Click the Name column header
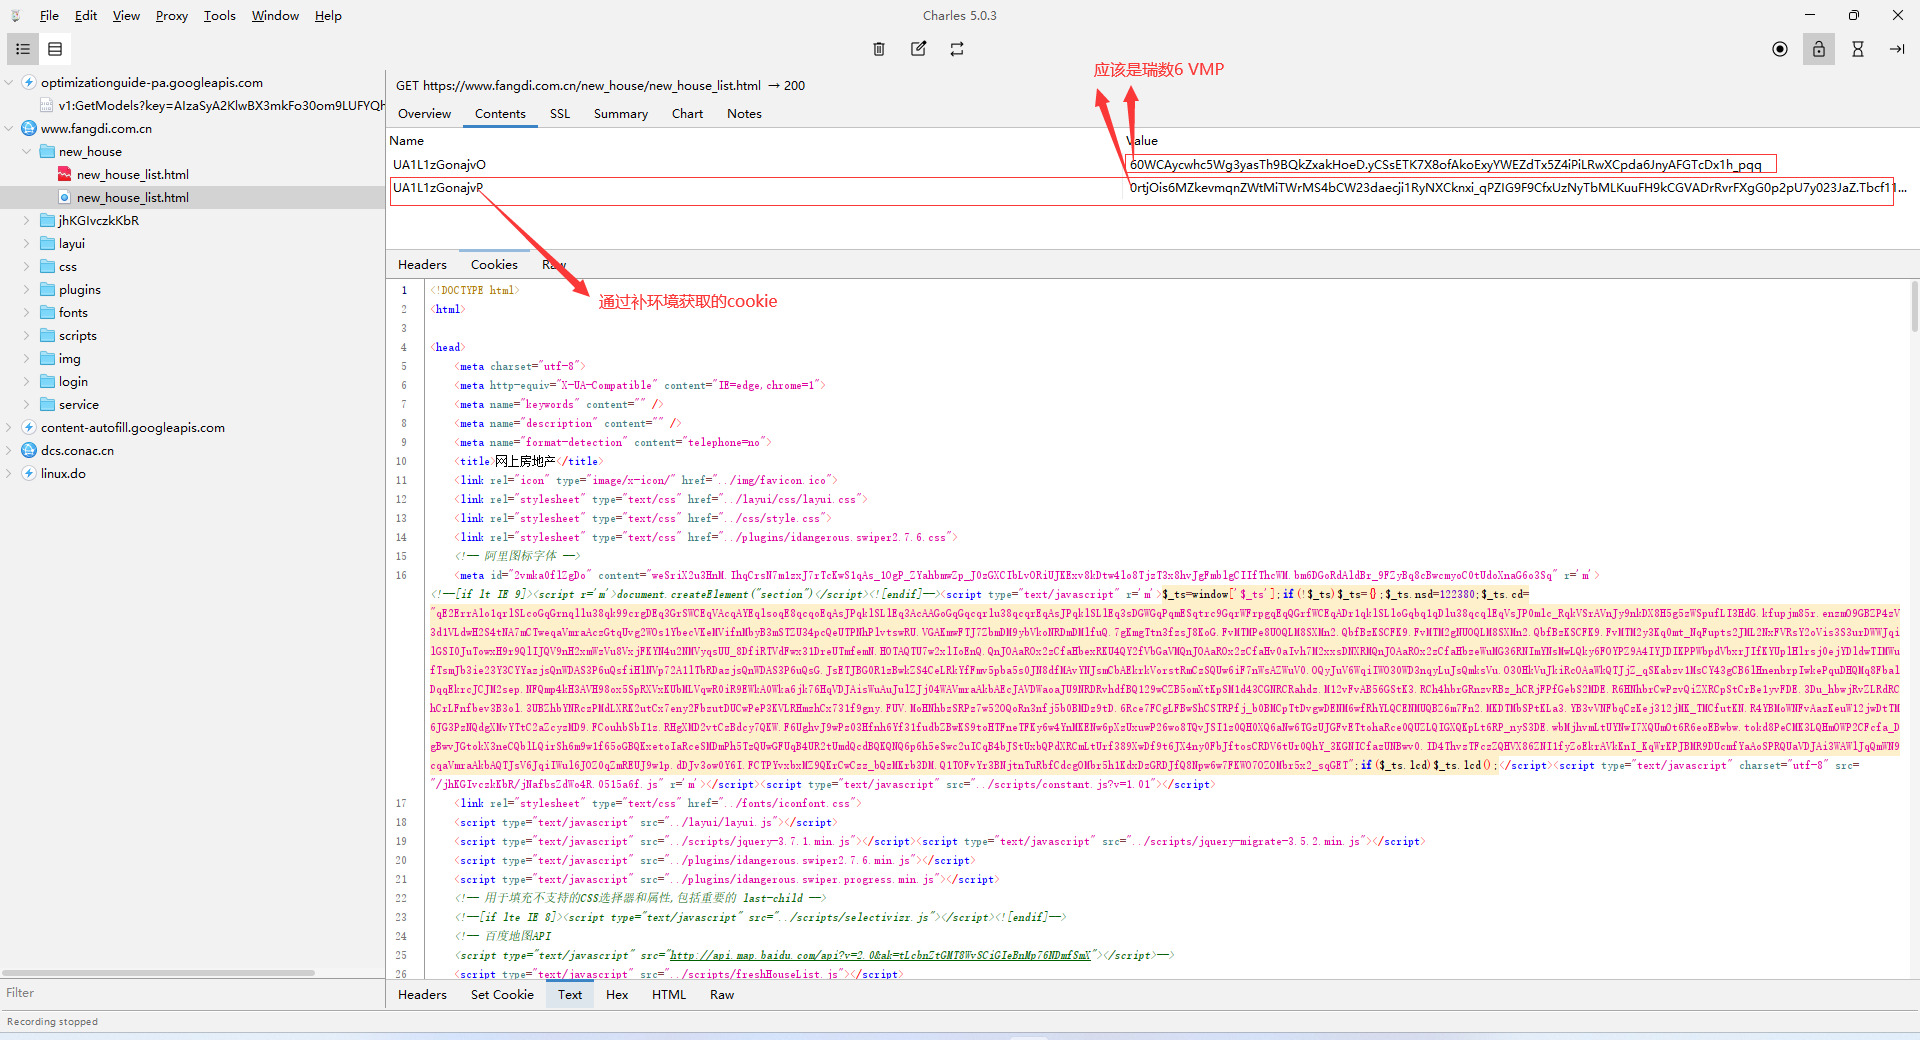1920x1040 pixels. 753,141
